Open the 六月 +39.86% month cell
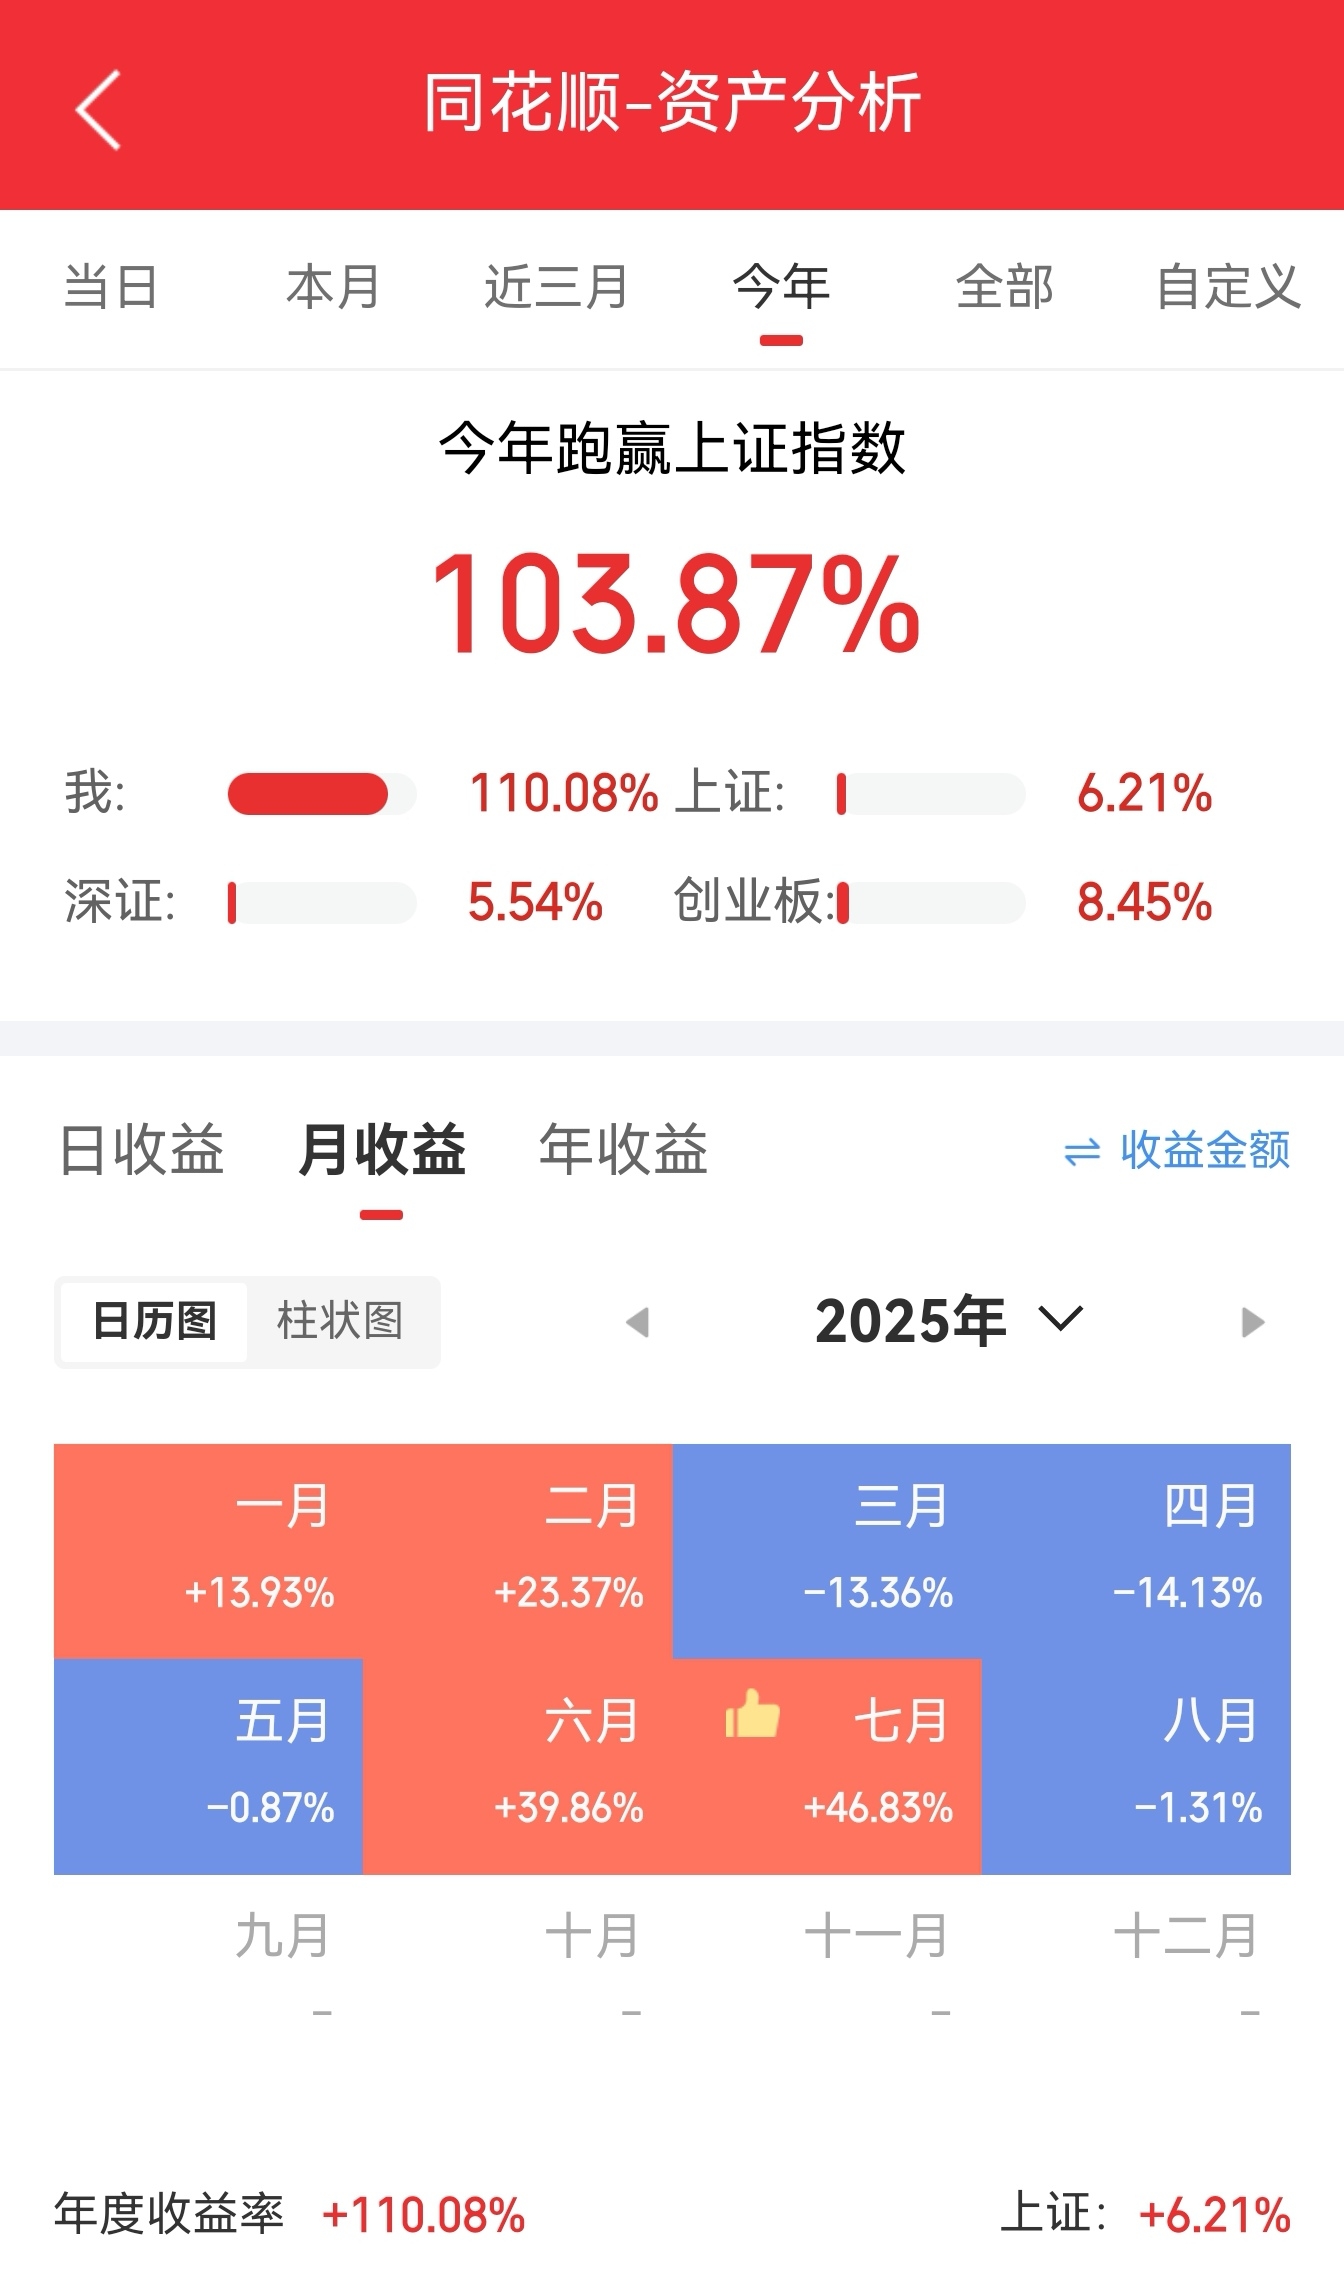 tap(518, 1767)
